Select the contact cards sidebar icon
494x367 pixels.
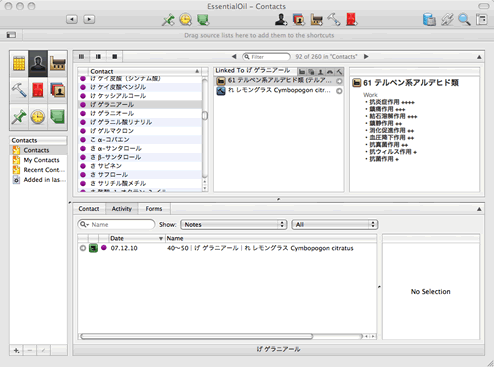point(57,90)
